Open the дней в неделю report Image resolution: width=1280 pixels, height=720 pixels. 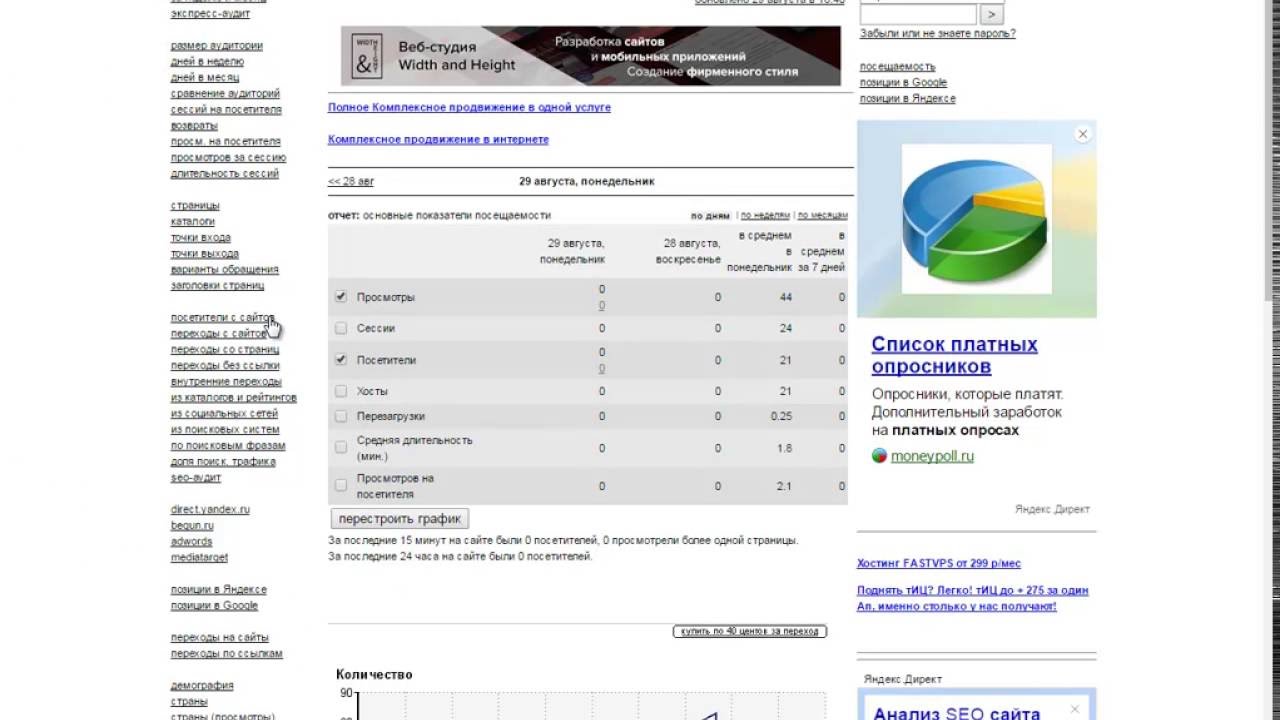[x=207, y=61]
